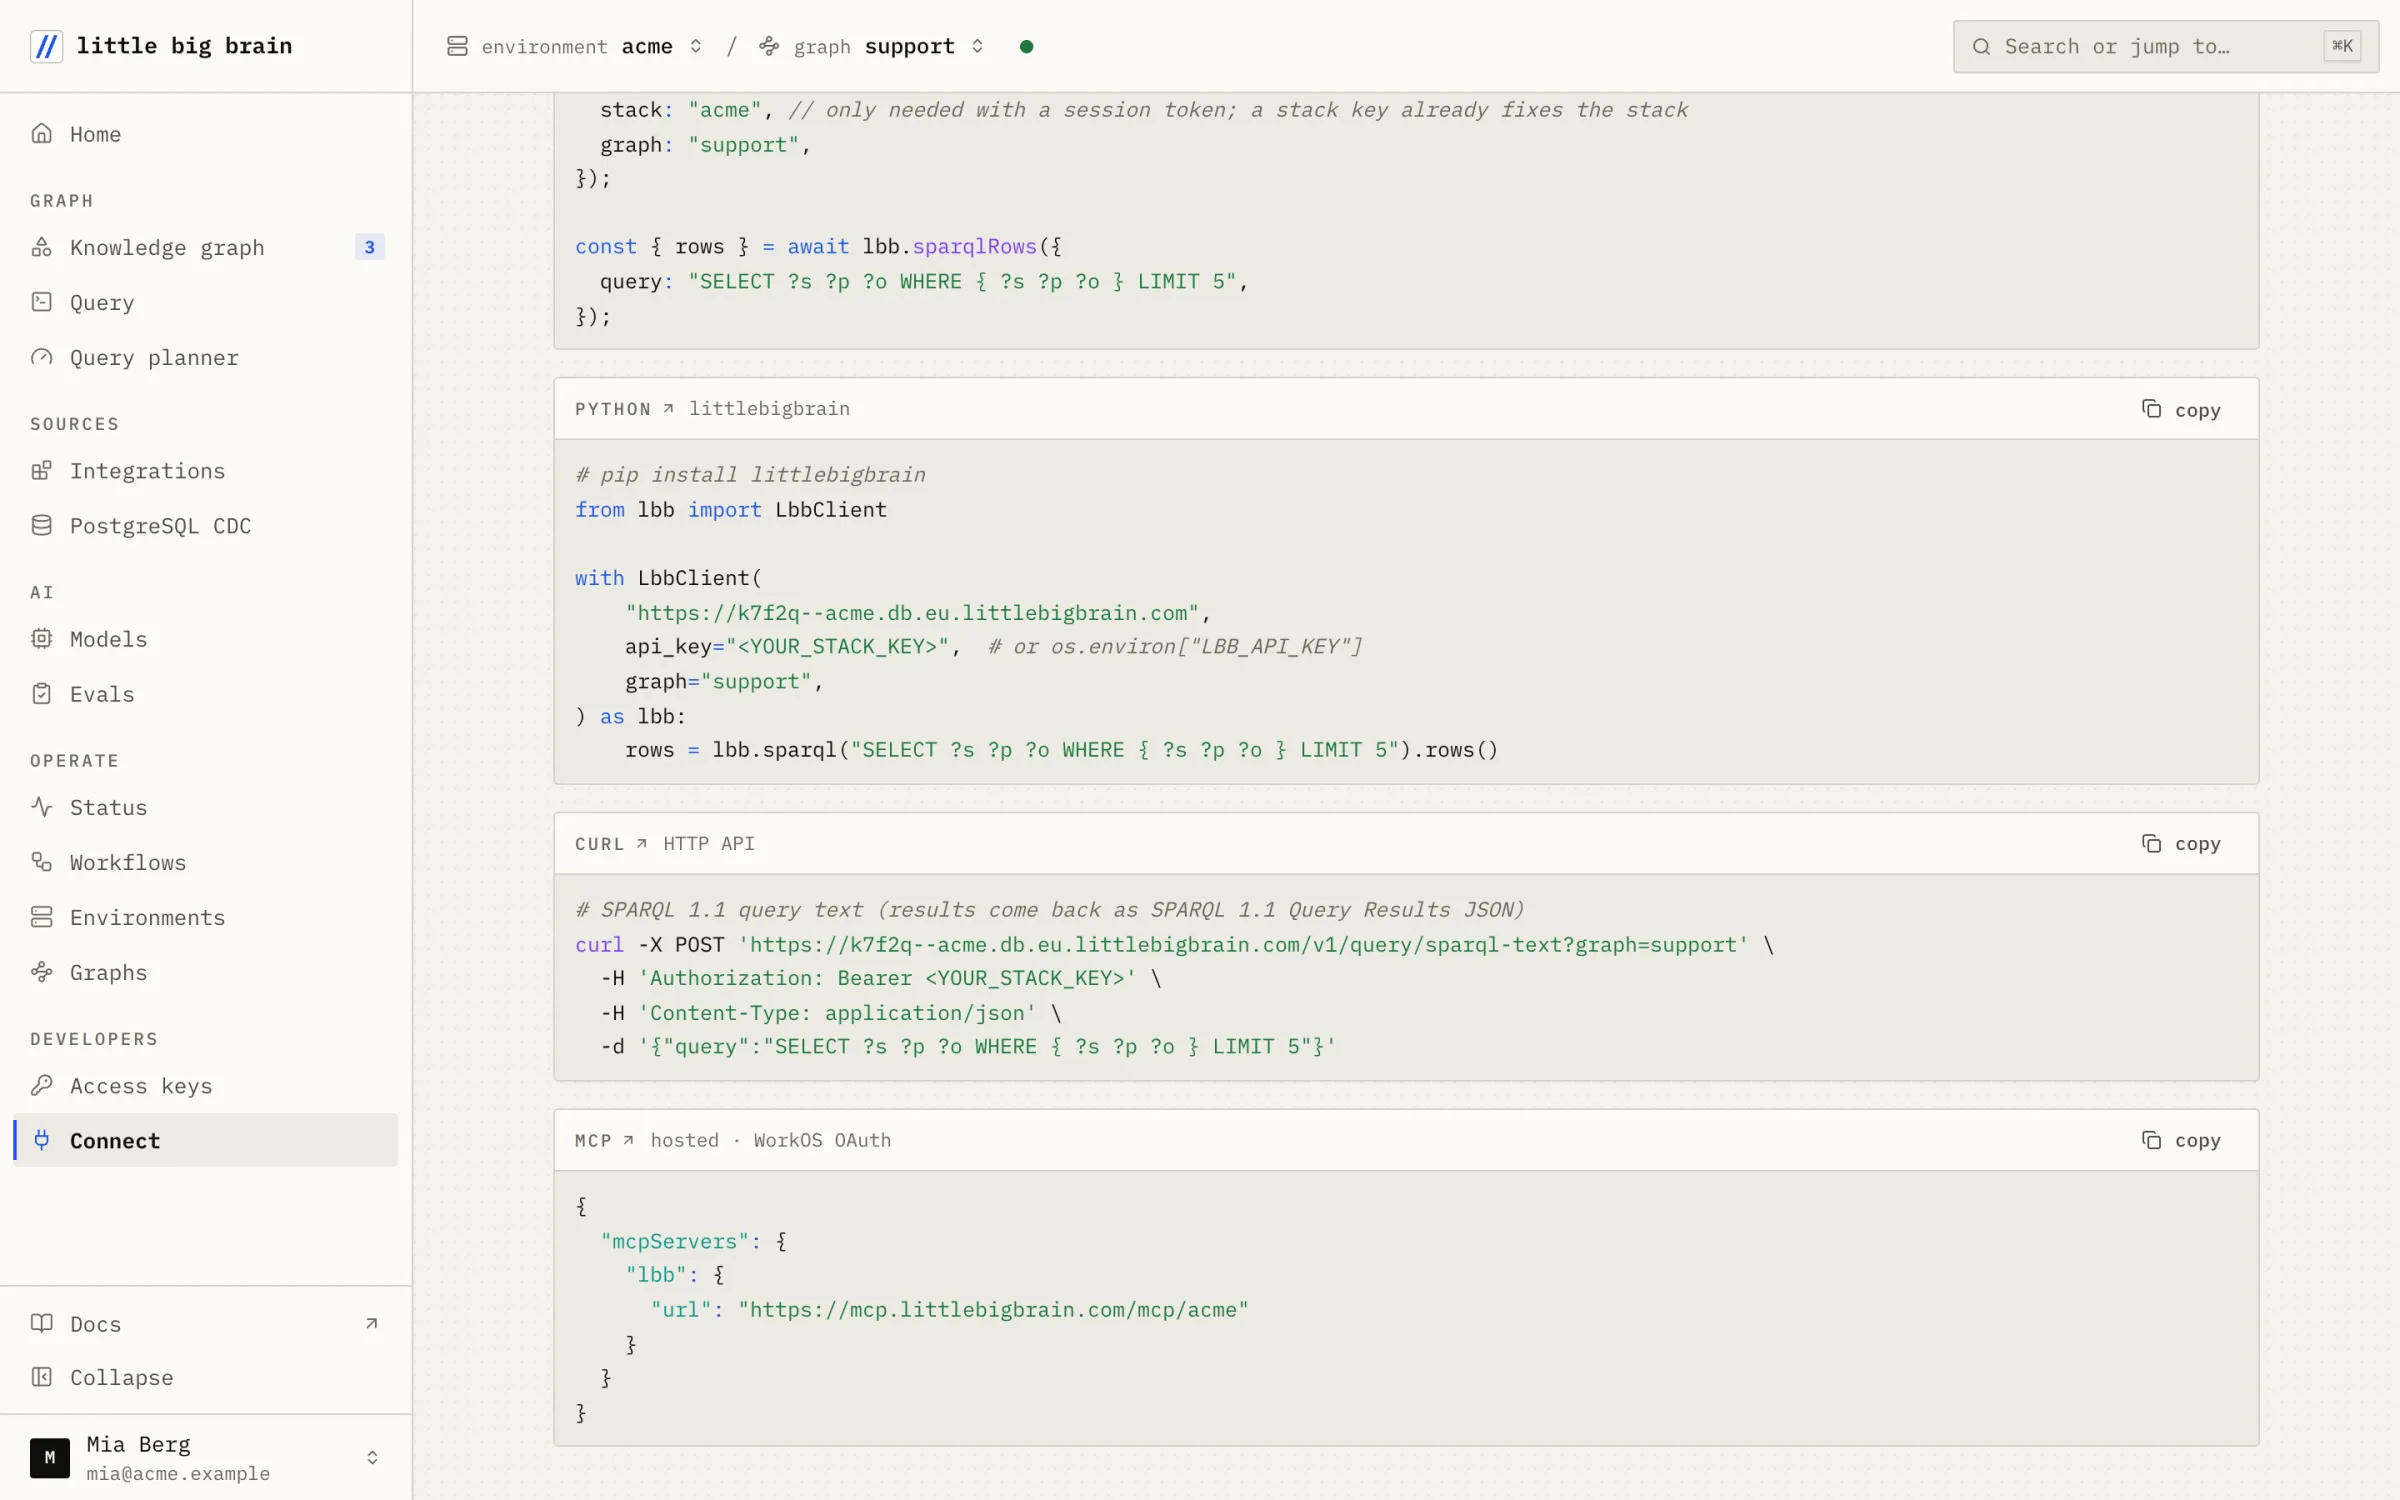Expand the environment acme selector
Image resolution: width=2400 pixels, height=1500 pixels.
[x=575, y=46]
